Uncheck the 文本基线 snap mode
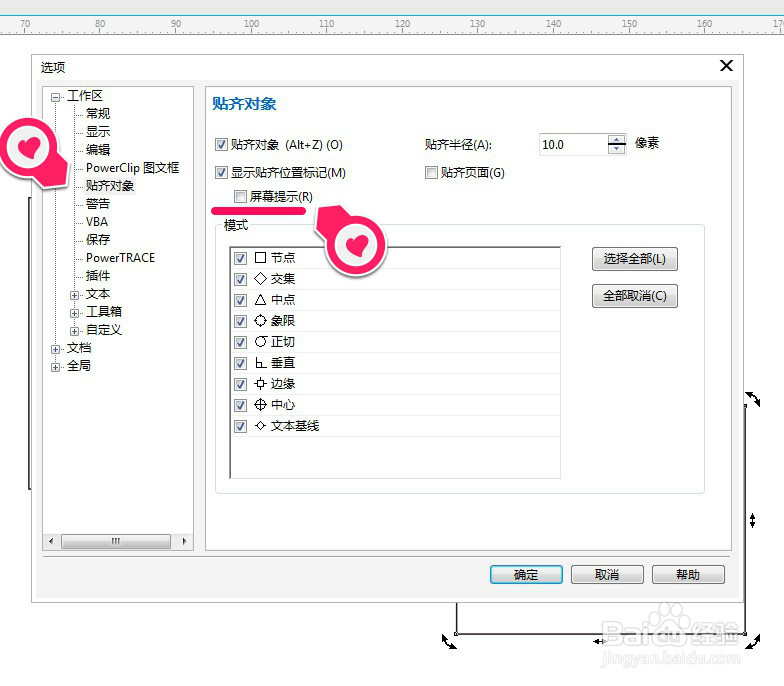This screenshot has width=784, height=686. coord(240,426)
